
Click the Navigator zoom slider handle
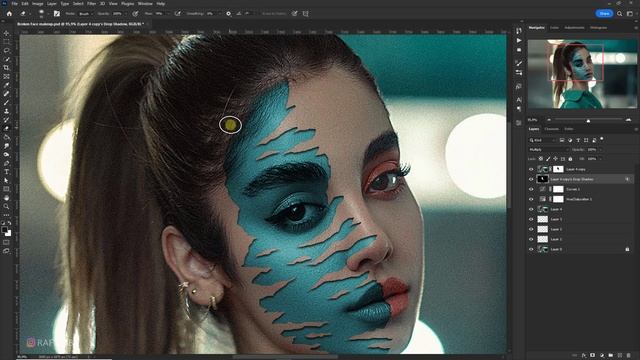588,120
